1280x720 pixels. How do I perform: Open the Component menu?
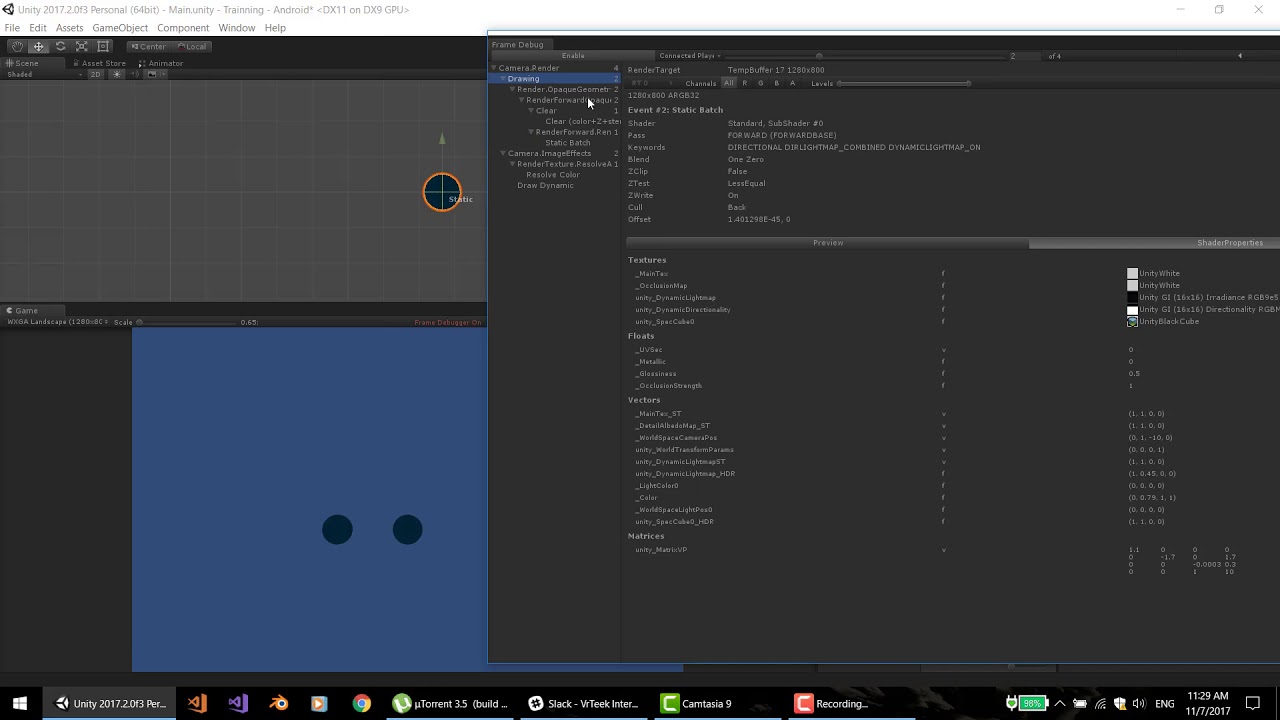[183, 28]
